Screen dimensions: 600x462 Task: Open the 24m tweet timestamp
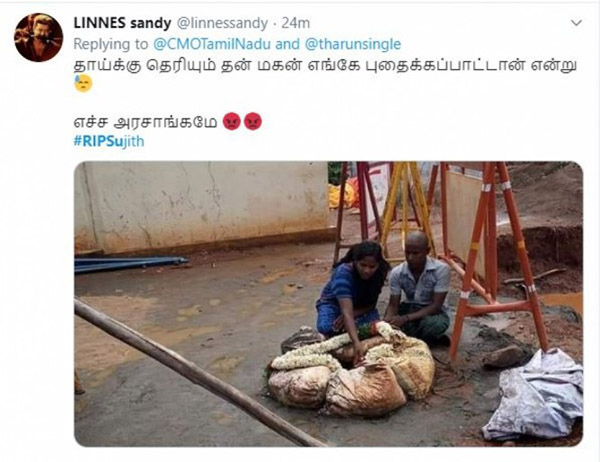296,23
